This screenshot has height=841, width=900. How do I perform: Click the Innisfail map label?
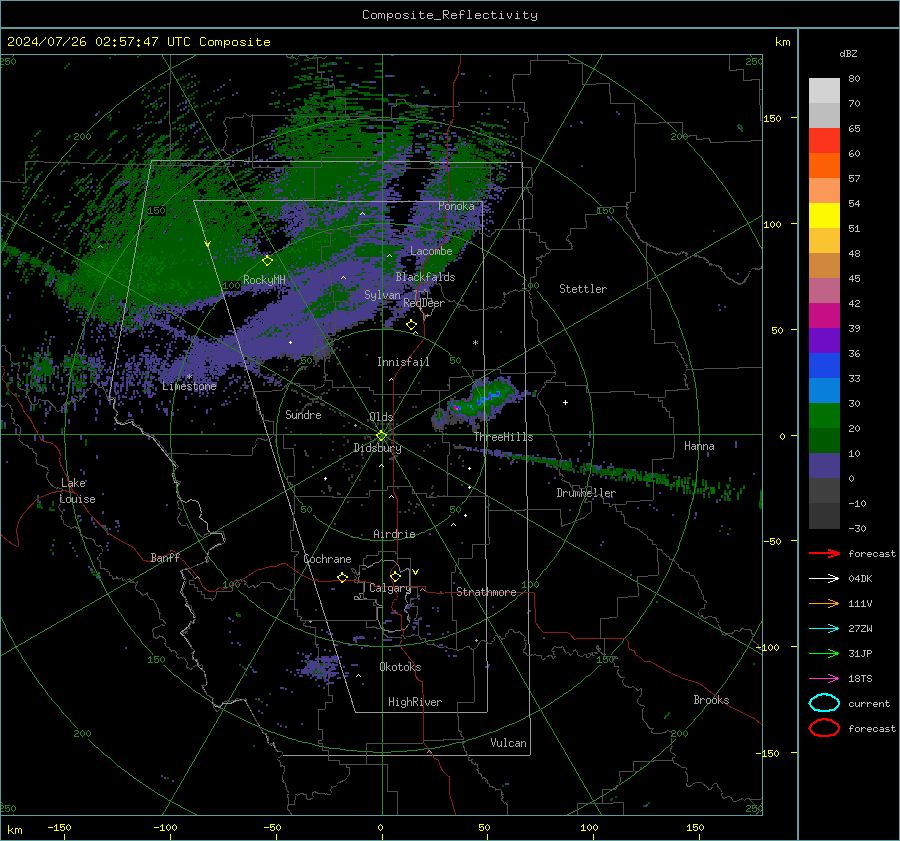pyautogui.click(x=403, y=362)
